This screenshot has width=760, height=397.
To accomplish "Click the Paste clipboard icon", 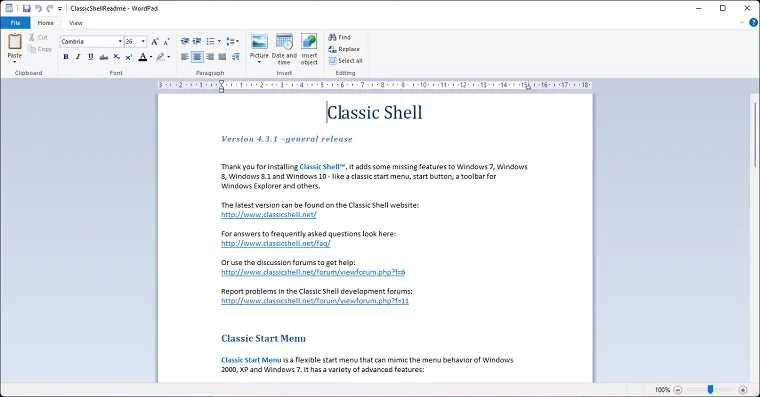I will pos(15,41).
